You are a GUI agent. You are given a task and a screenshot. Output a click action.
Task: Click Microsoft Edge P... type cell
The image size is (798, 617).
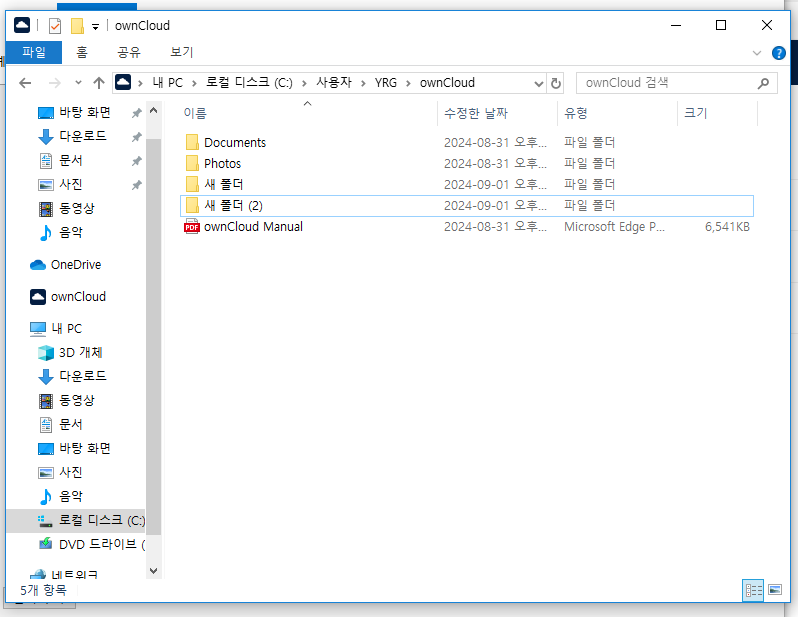tap(614, 227)
